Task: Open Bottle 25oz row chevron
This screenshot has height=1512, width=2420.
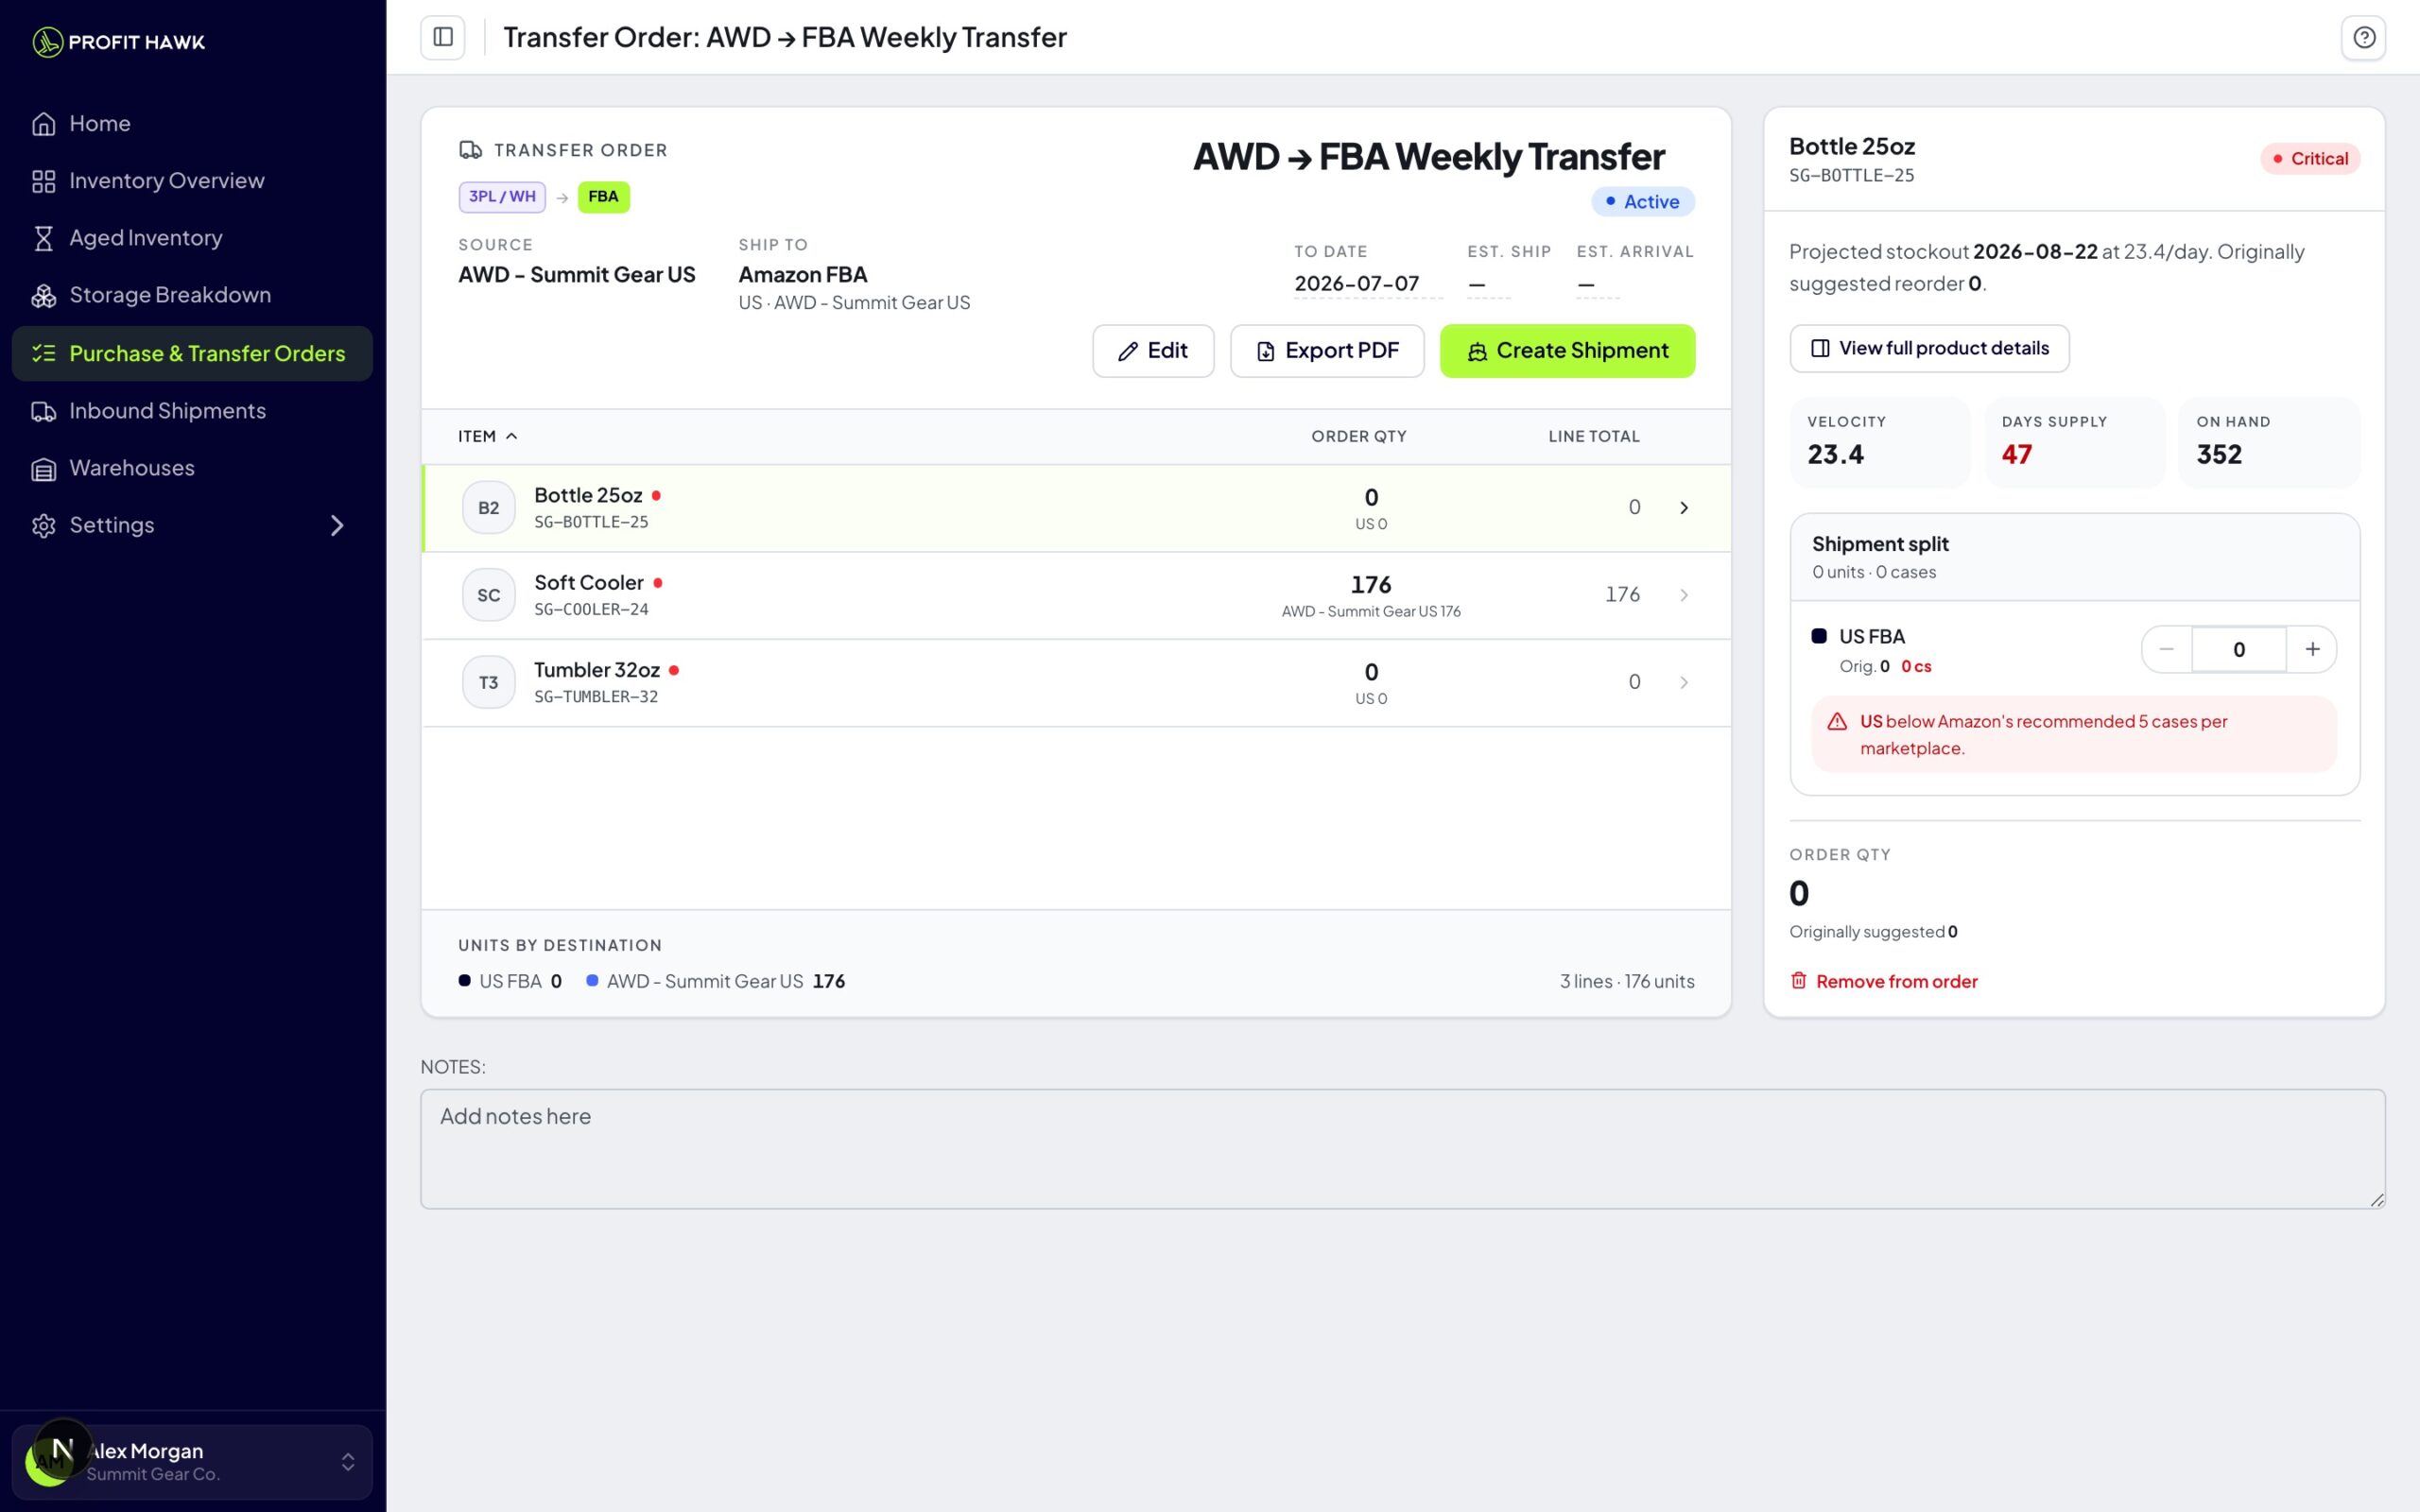Action: click(x=1684, y=507)
